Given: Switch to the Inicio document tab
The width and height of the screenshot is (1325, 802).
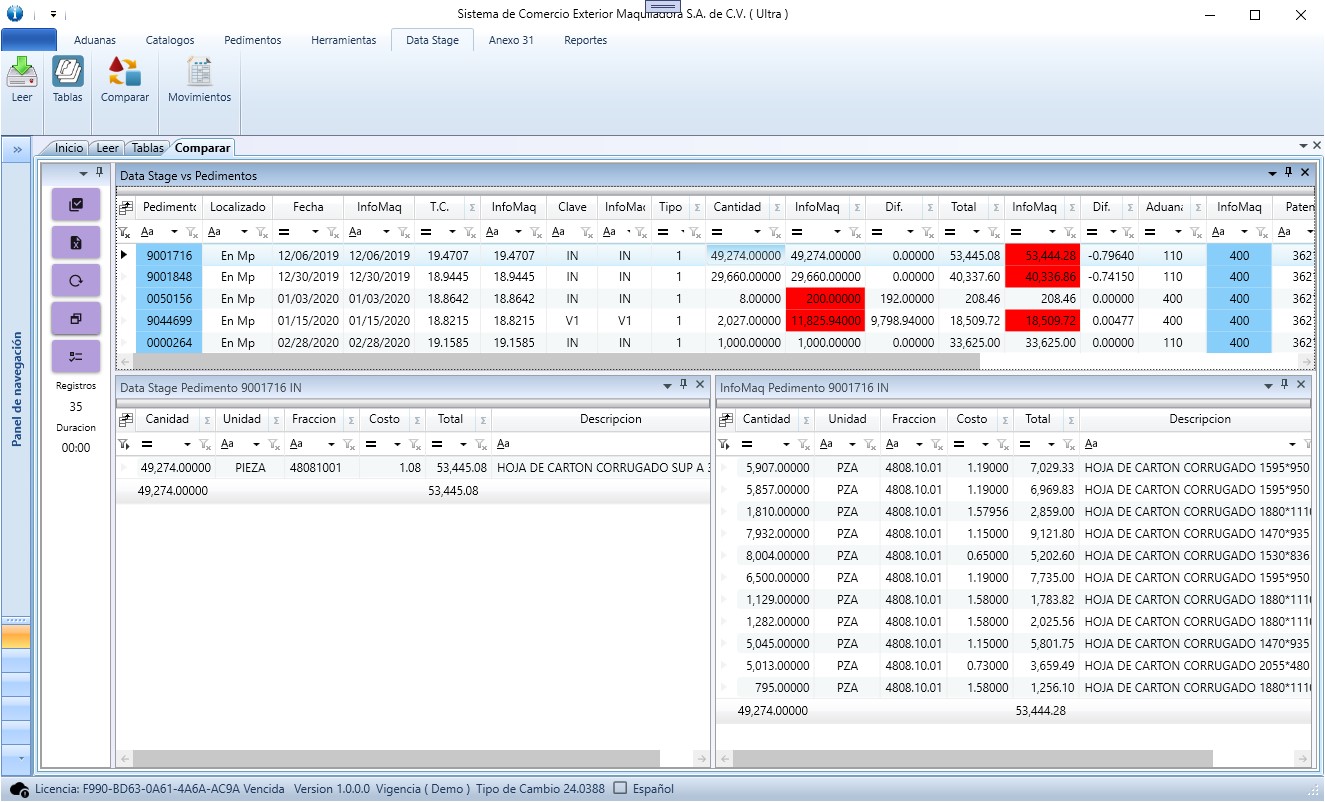Looking at the screenshot, I should pyautogui.click(x=68, y=148).
